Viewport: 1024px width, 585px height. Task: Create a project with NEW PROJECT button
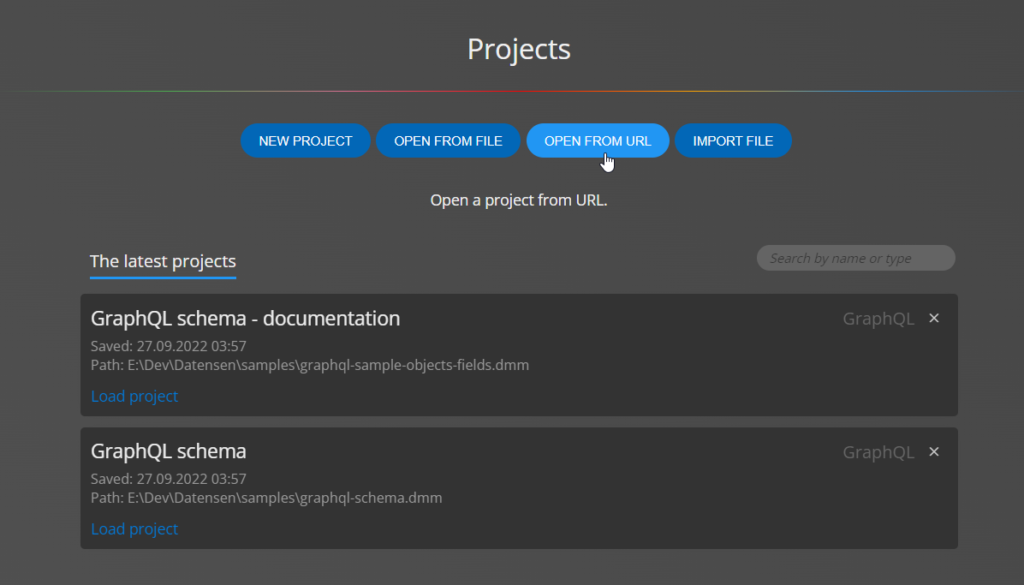click(306, 140)
